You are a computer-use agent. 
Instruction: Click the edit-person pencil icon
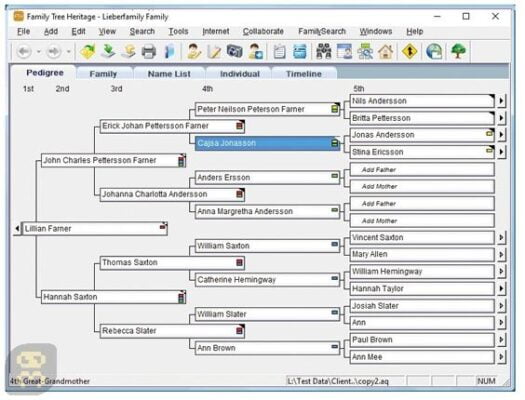(194, 52)
